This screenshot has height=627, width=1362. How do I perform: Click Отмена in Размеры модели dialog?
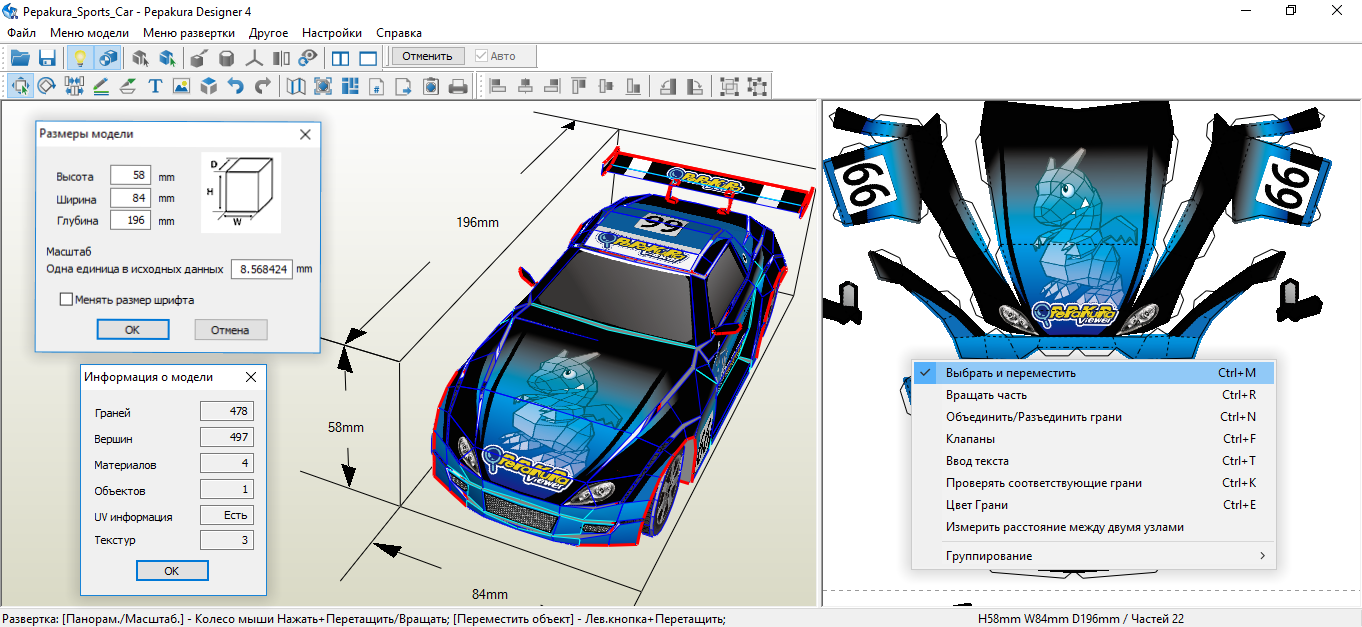pos(231,330)
